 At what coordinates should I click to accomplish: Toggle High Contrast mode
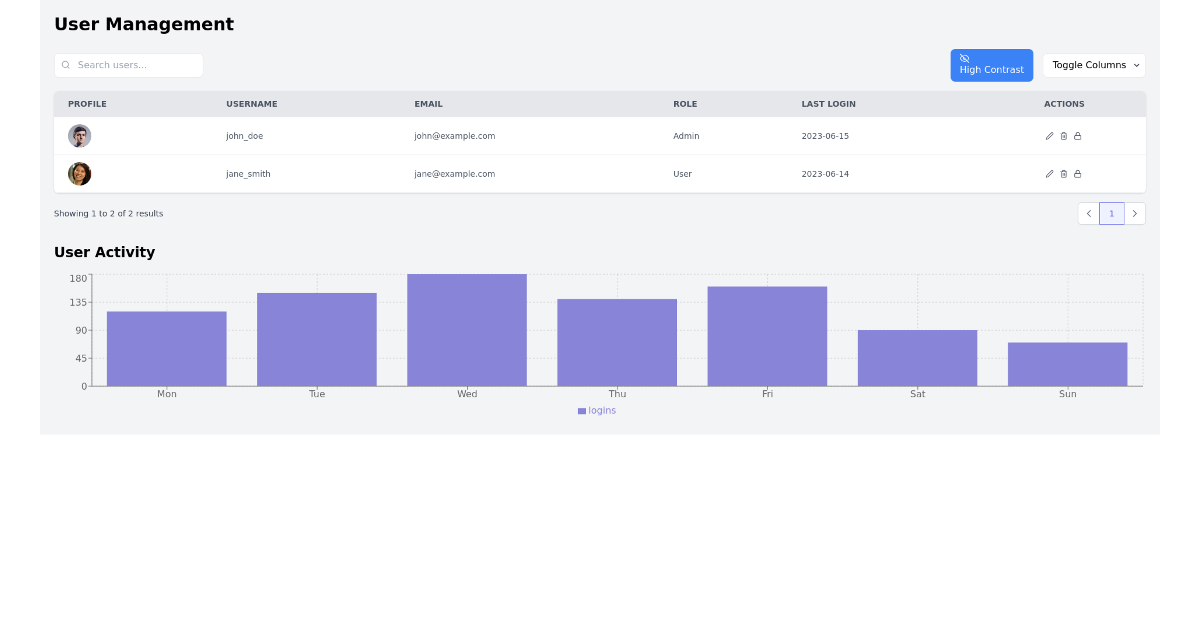(x=991, y=65)
